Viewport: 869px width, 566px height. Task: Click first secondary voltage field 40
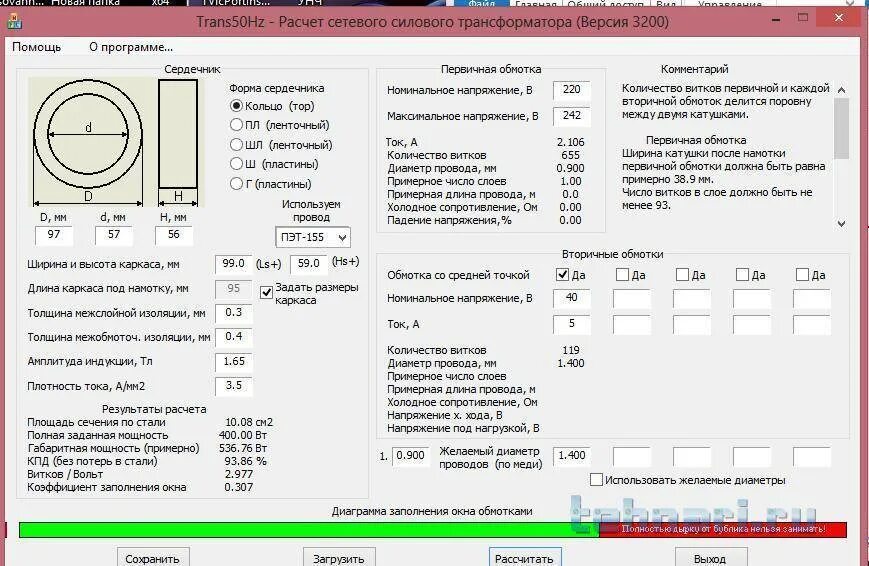click(x=571, y=298)
